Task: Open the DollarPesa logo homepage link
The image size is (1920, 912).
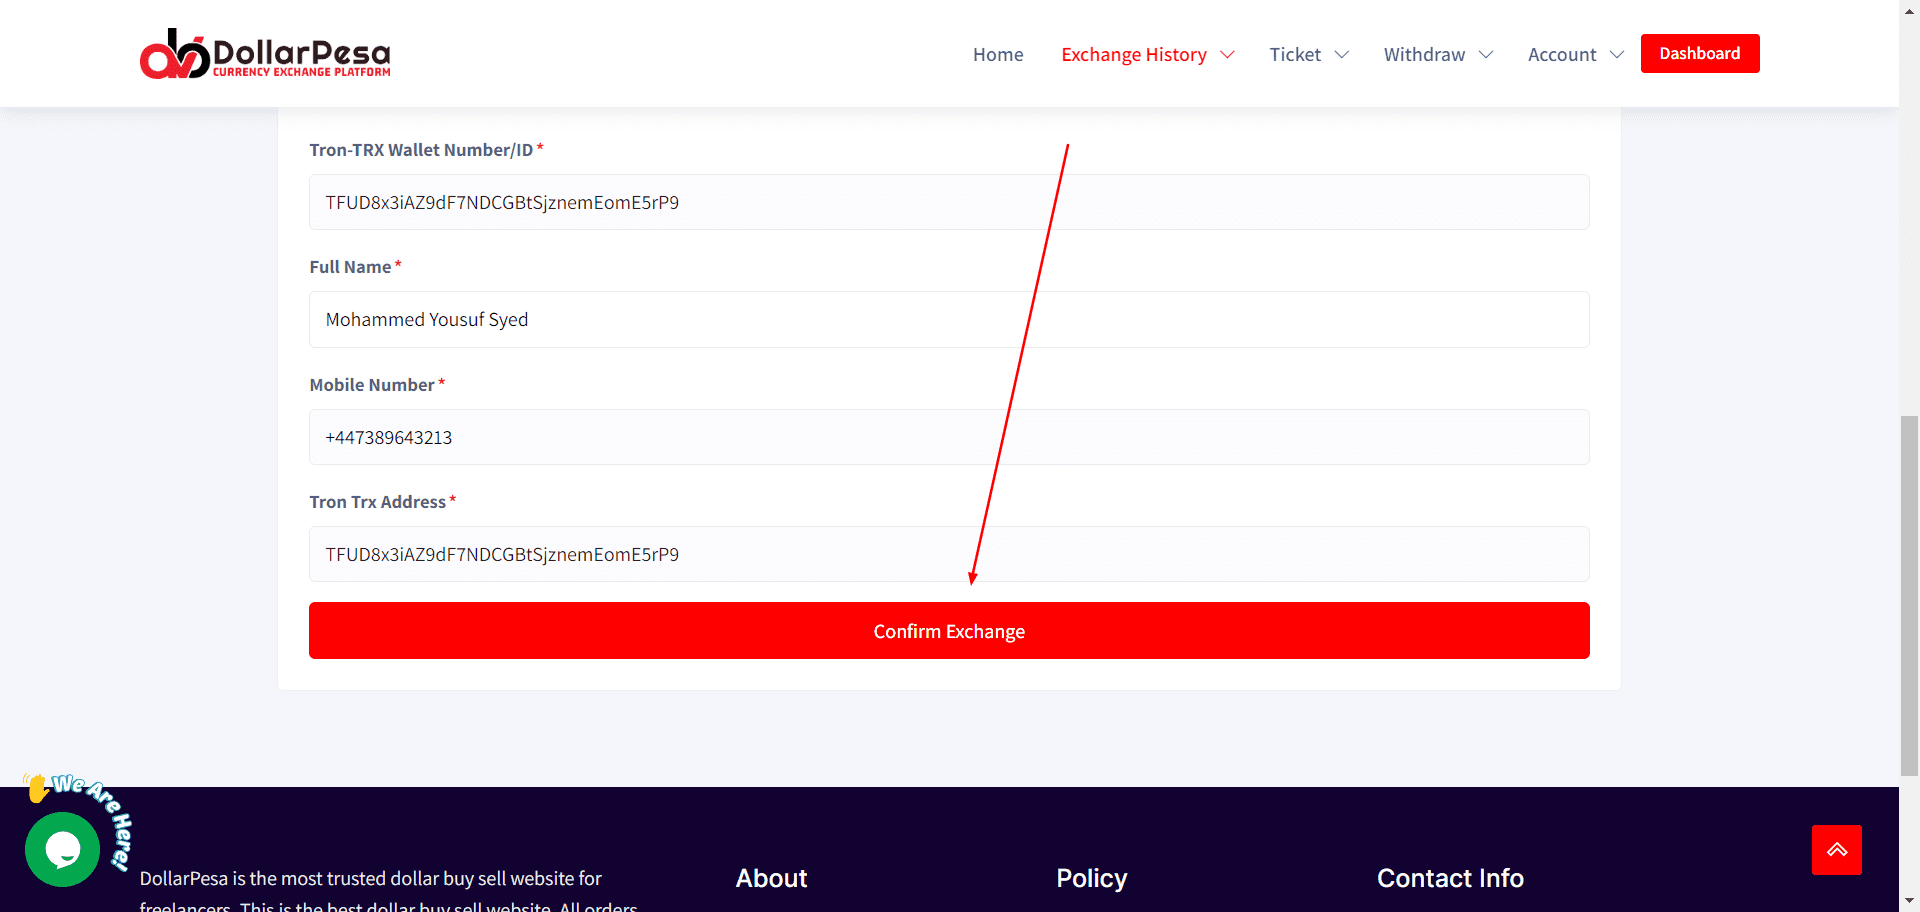Action: [x=265, y=54]
